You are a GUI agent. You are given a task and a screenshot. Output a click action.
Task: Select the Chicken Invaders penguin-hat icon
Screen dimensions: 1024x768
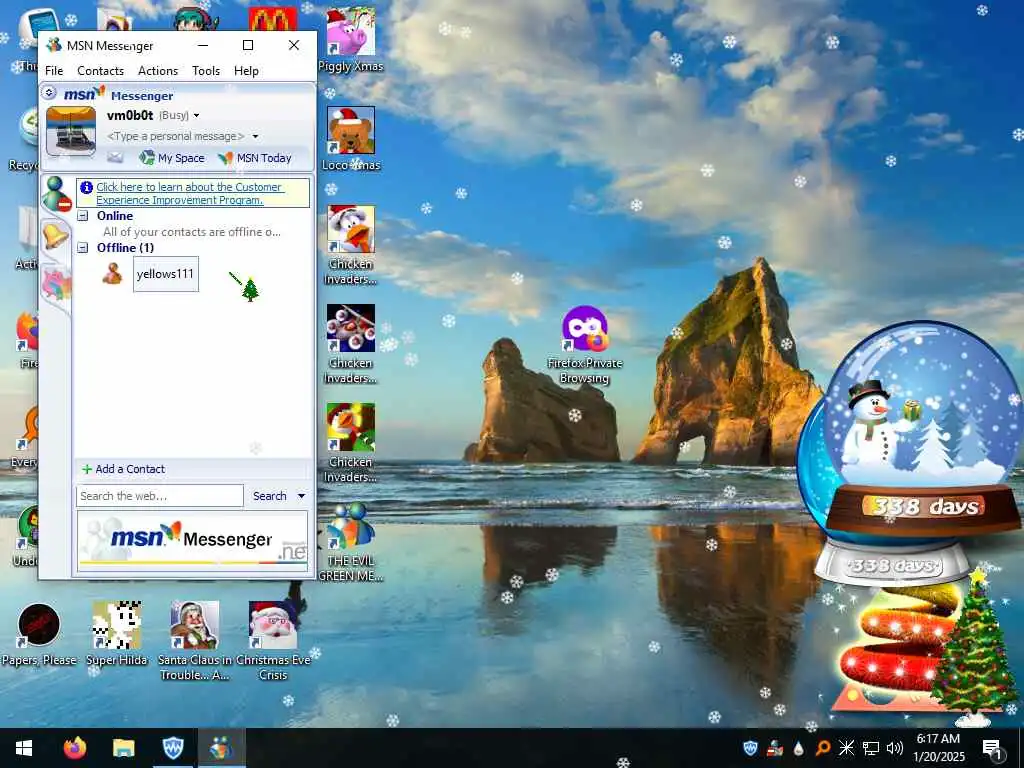[351, 245]
